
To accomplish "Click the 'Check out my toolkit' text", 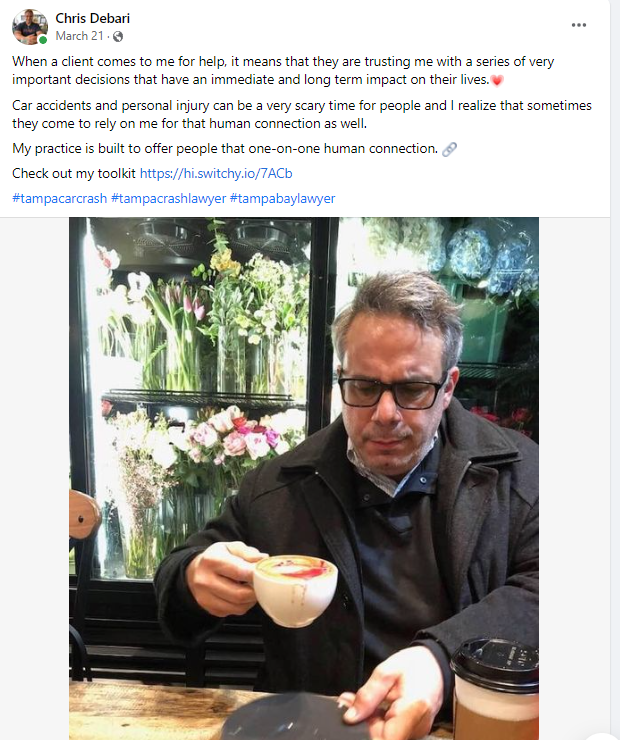I will pyautogui.click(x=74, y=174).
